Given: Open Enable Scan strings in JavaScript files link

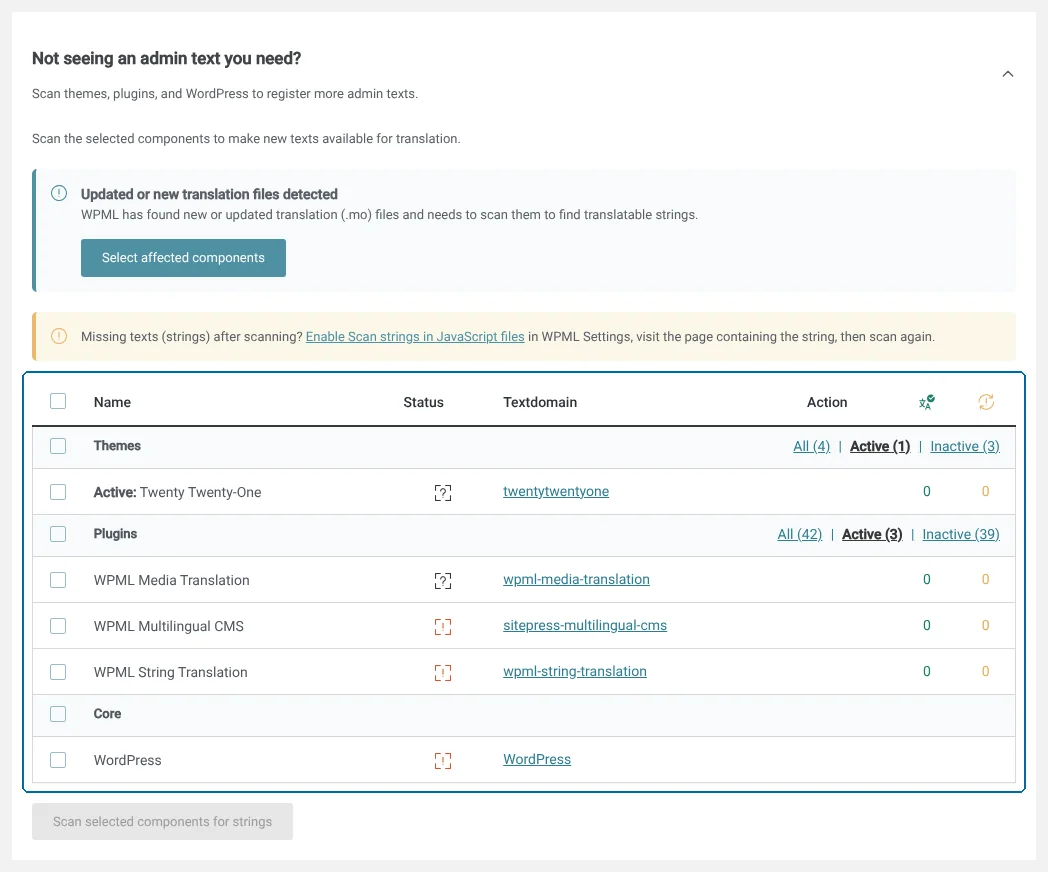Looking at the screenshot, I should coord(415,337).
